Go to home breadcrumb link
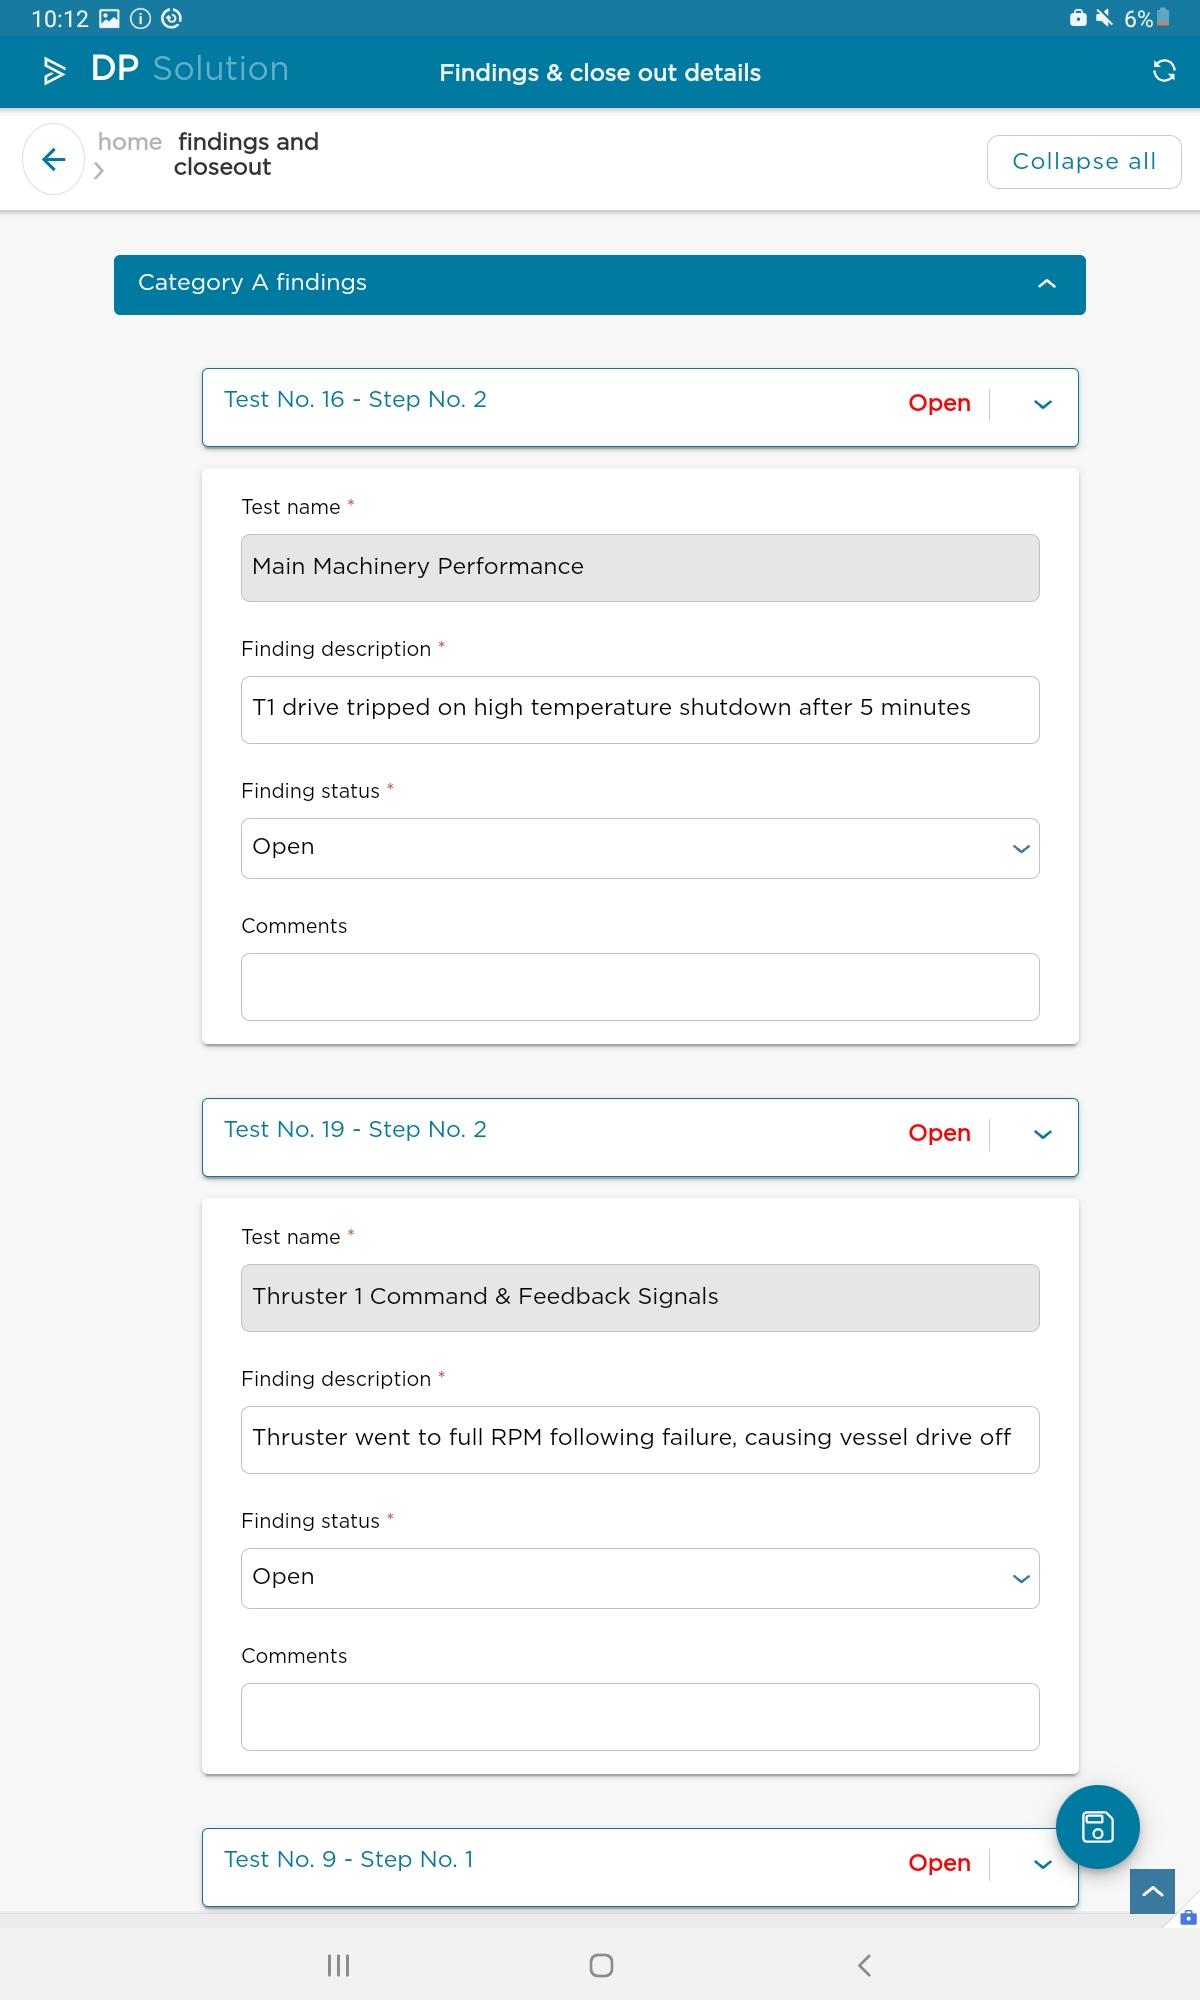The height and width of the screenshot is (2000, 1200). coord(130,142)
